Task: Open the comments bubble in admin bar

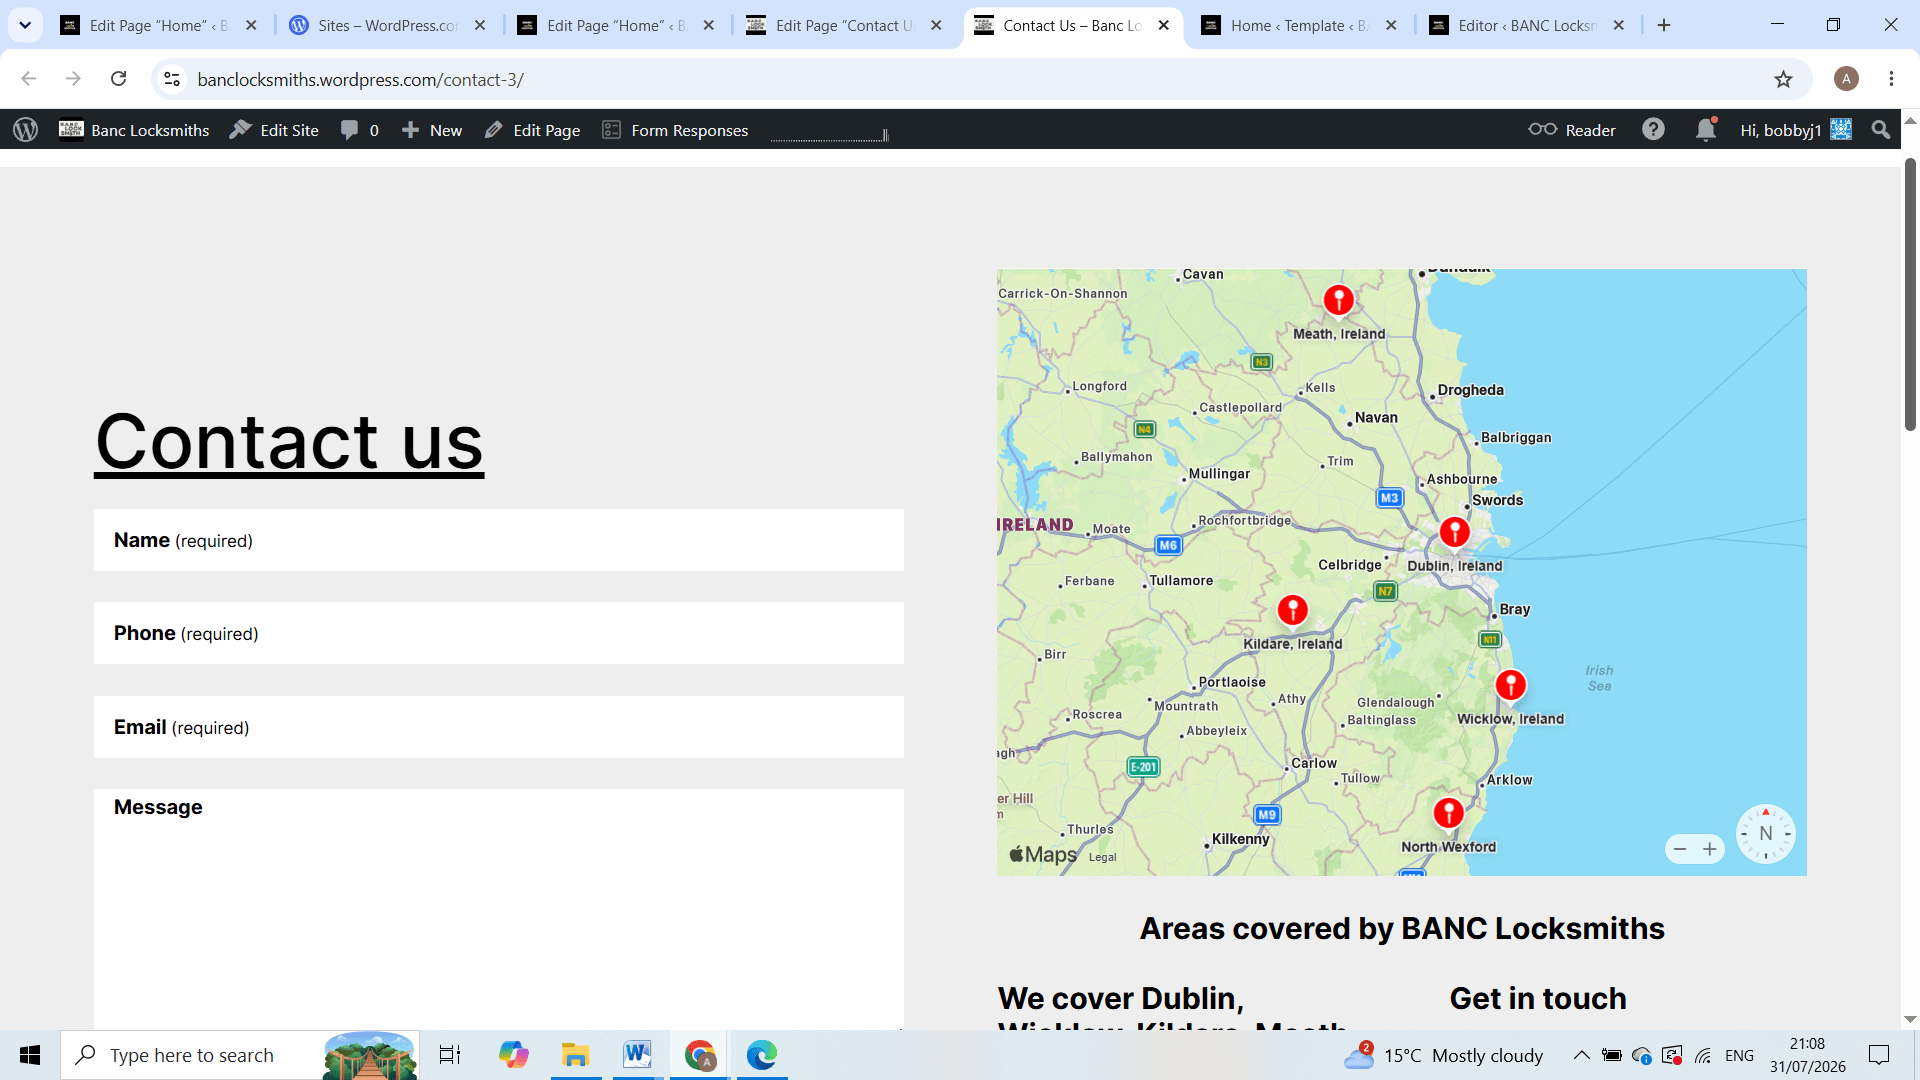Action: point(360,130)
